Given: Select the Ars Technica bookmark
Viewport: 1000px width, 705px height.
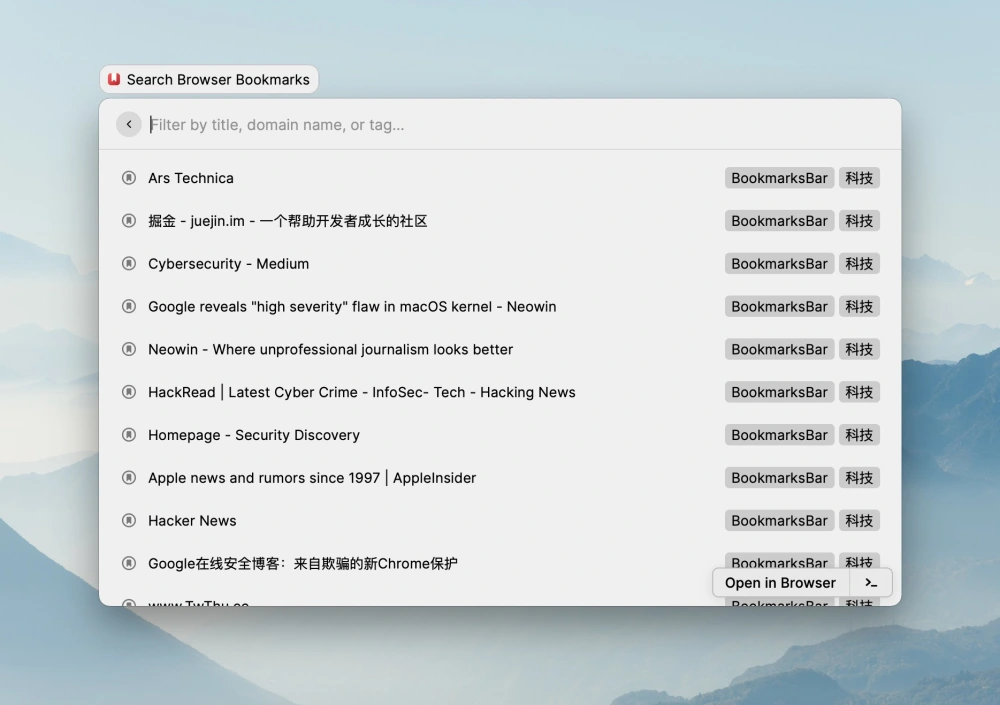Looking at the screenshot, I should pyautogui.click(x=500, y=178).
